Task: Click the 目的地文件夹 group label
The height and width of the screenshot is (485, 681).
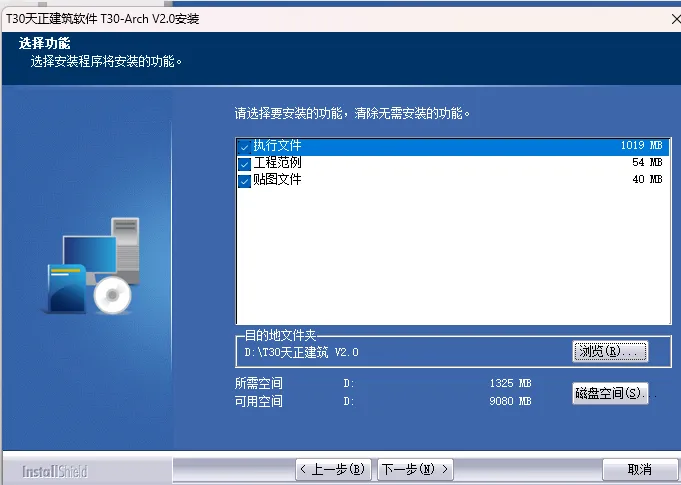Action: [x=281, y=335]
